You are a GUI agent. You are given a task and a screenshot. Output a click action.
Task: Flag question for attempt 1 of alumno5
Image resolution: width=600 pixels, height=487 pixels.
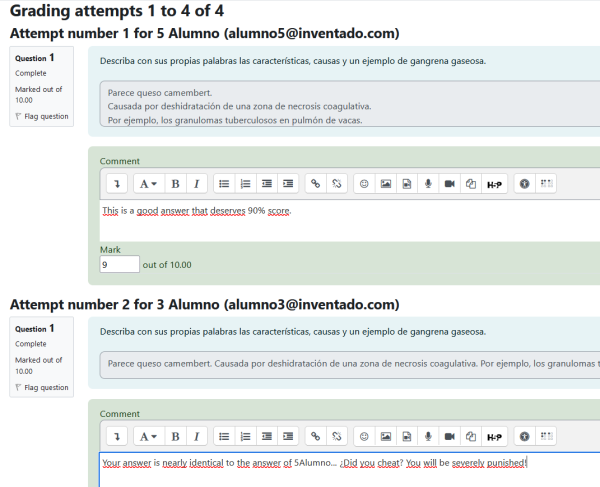(x=42, y=116)
